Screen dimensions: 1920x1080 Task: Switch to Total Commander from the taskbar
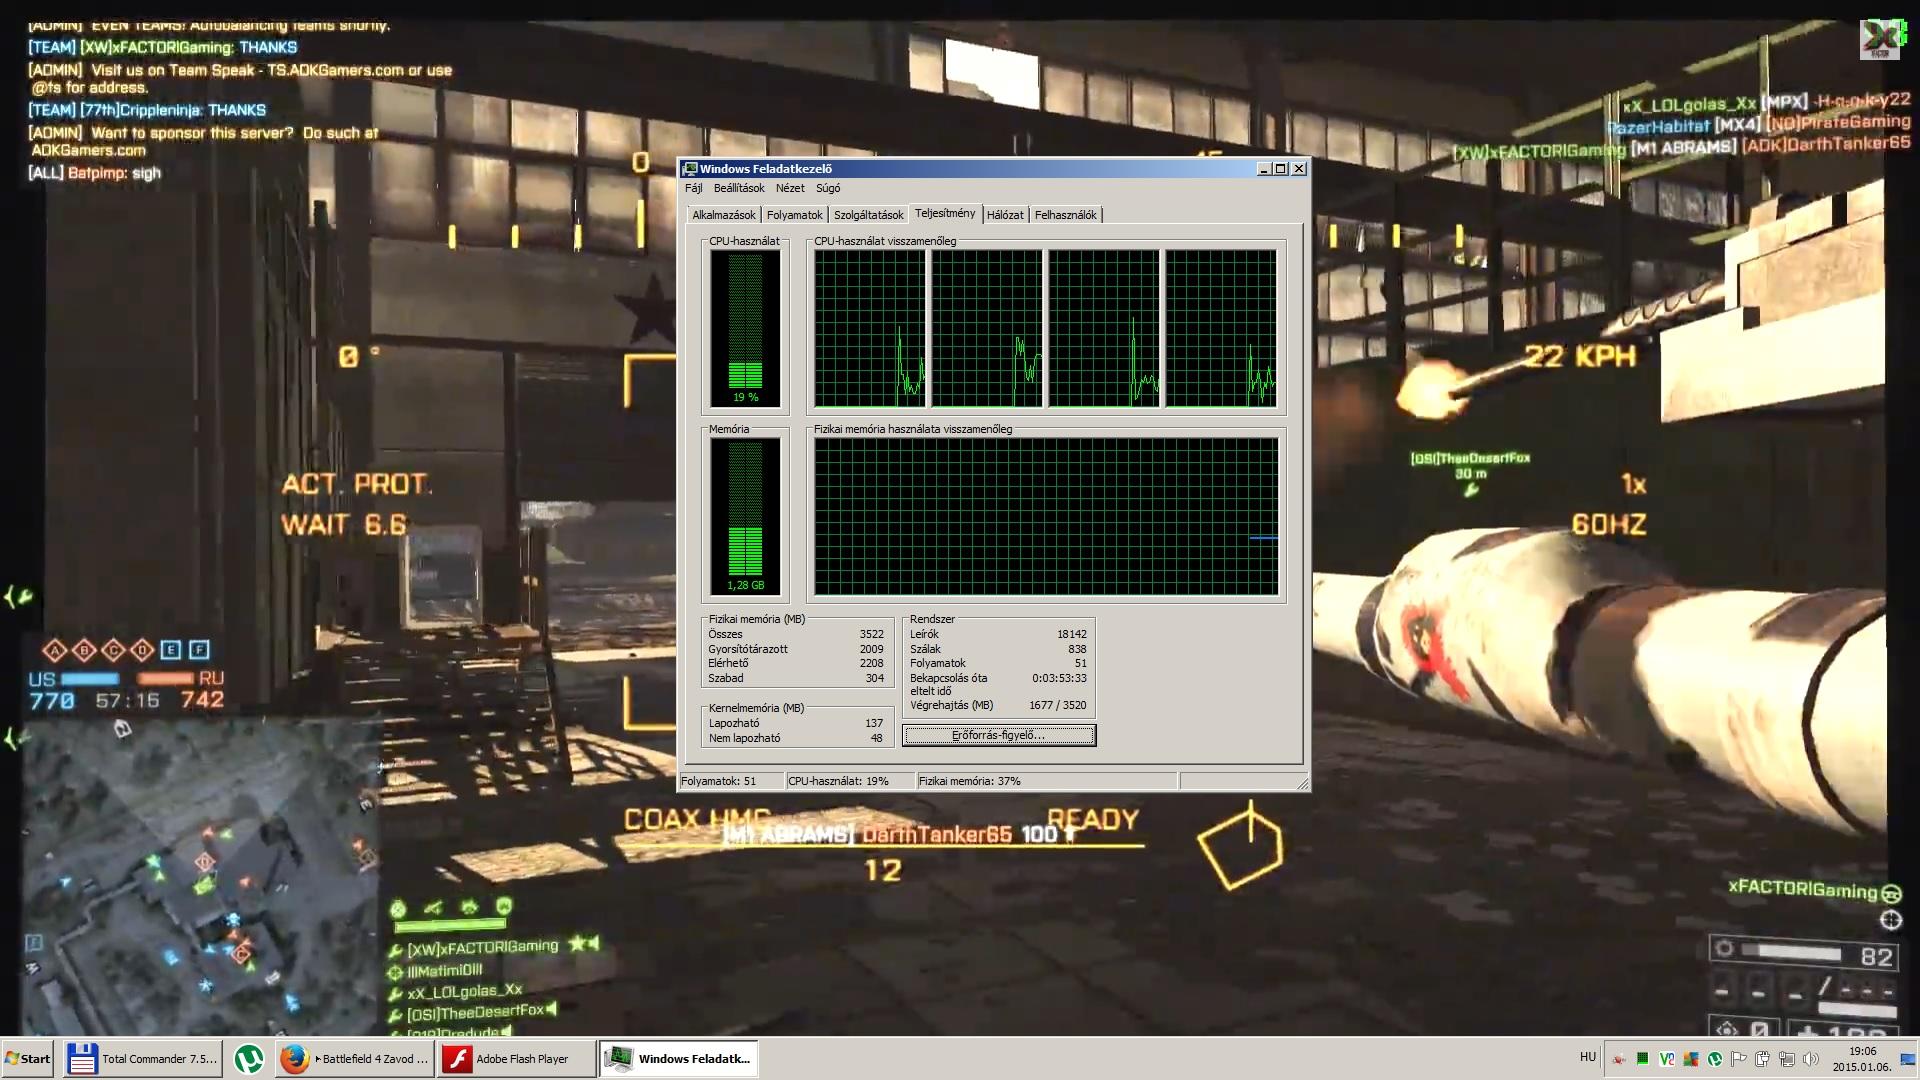[x=142, y=1059]
